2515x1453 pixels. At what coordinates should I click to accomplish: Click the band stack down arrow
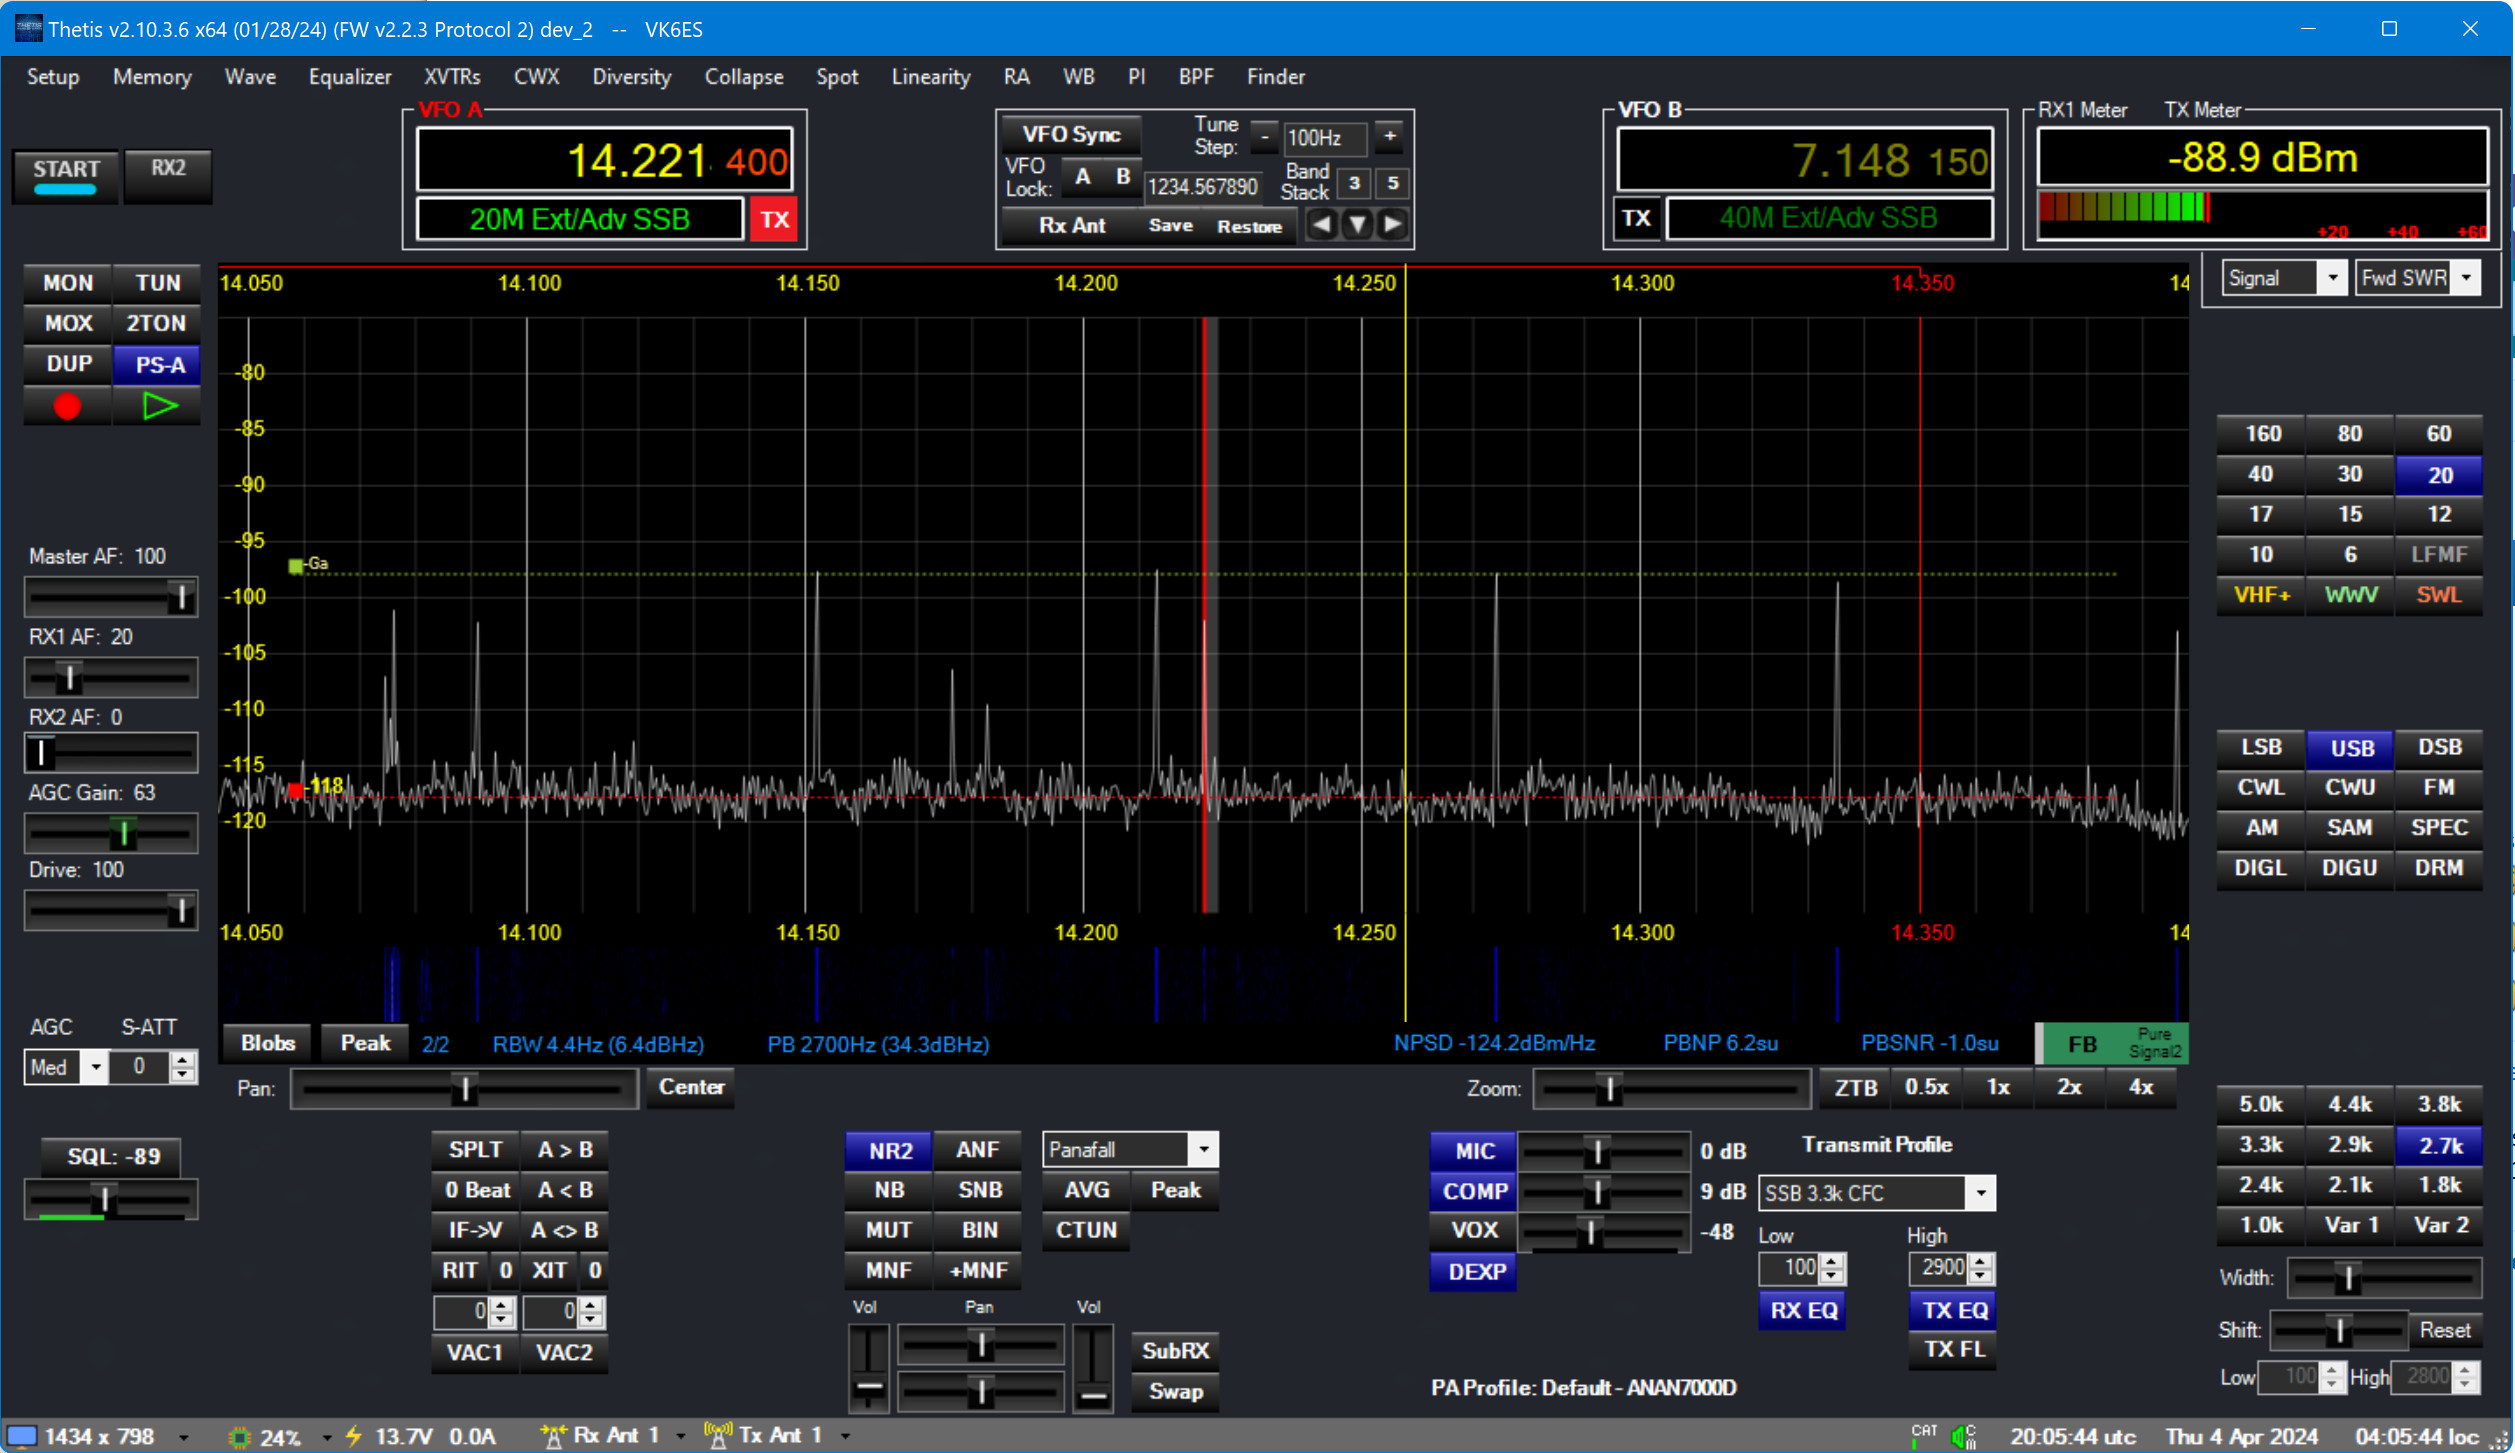(1356, 224)
